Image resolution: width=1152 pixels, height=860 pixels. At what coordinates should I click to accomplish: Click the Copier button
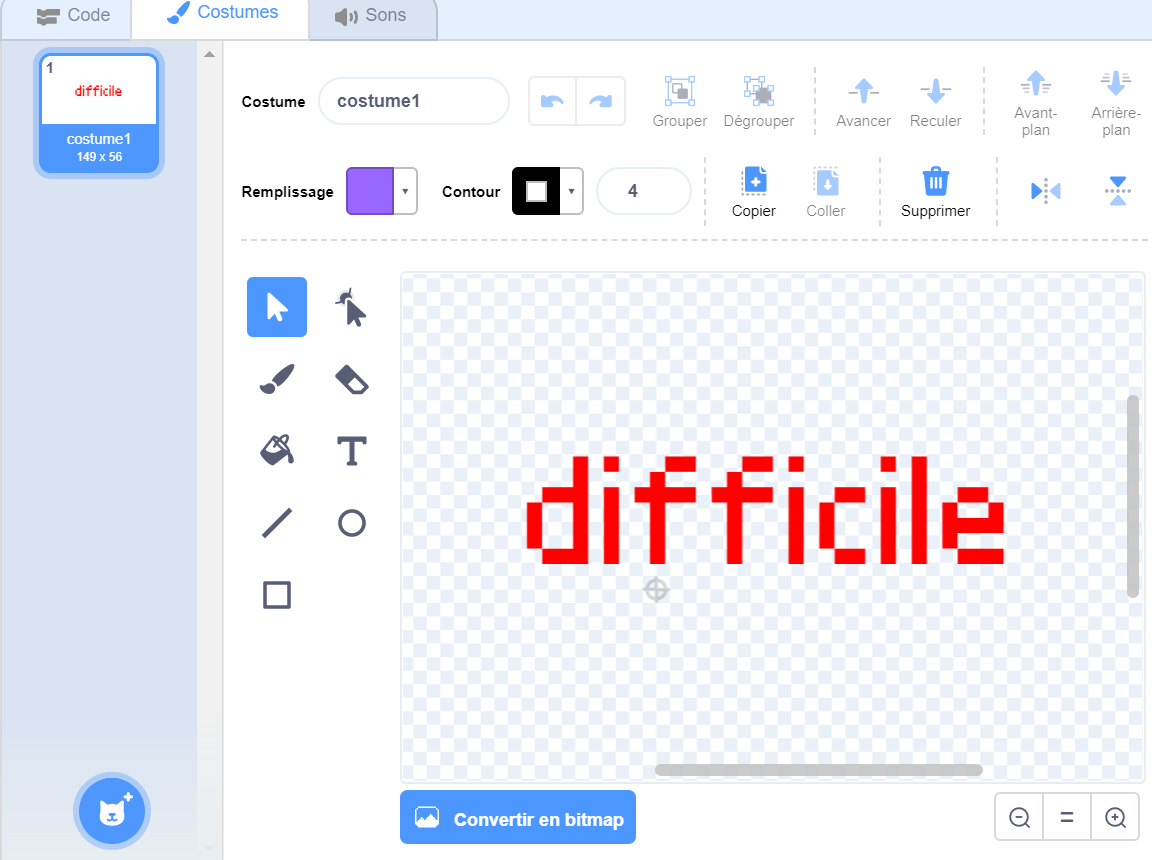click(x=754, y=191)
